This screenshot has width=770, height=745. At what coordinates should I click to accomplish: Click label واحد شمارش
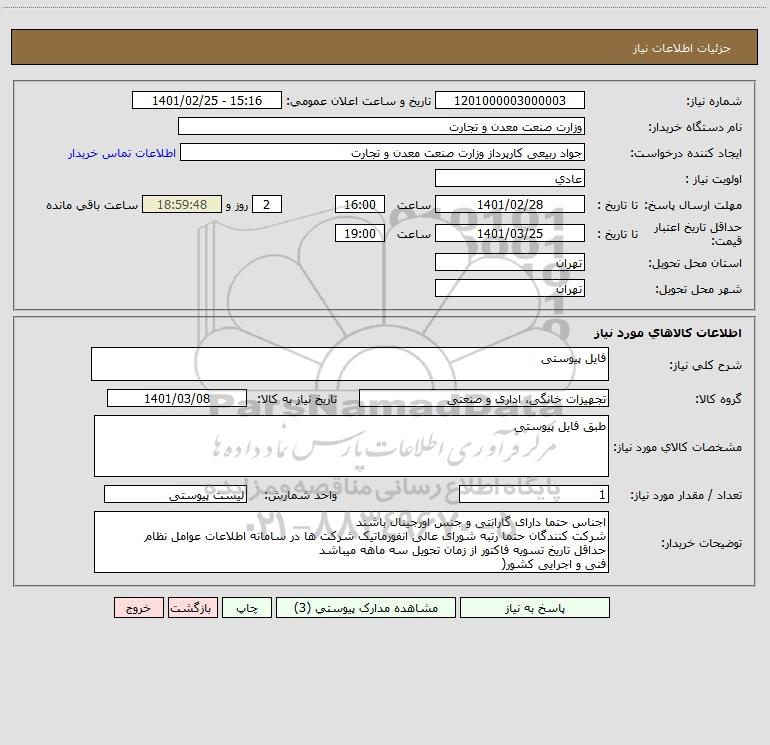(301, 495)
